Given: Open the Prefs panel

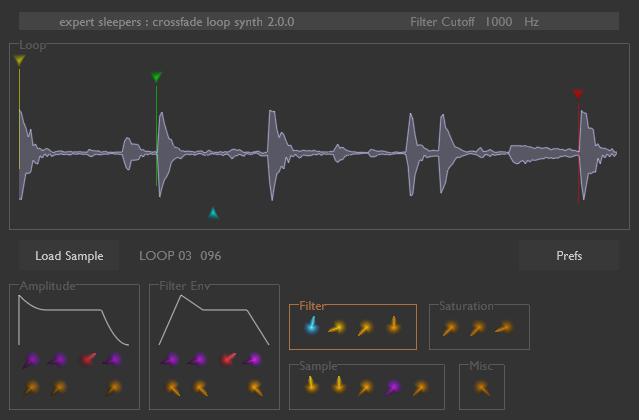Looking at the screenshot, I should (569, 255).
